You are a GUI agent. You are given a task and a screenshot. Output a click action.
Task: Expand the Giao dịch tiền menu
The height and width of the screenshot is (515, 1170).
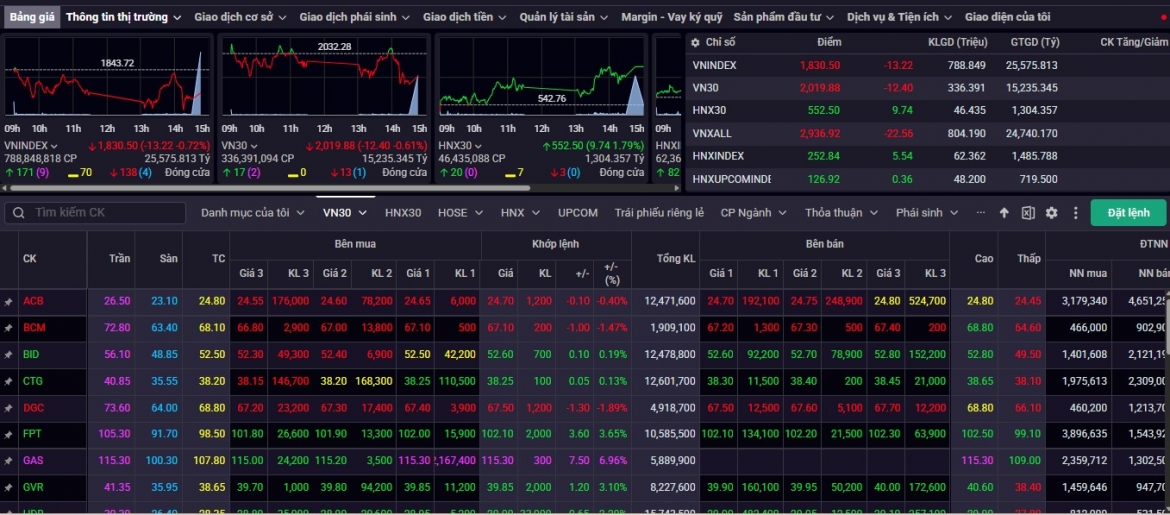pyautogui.click(x=464, y=16)
